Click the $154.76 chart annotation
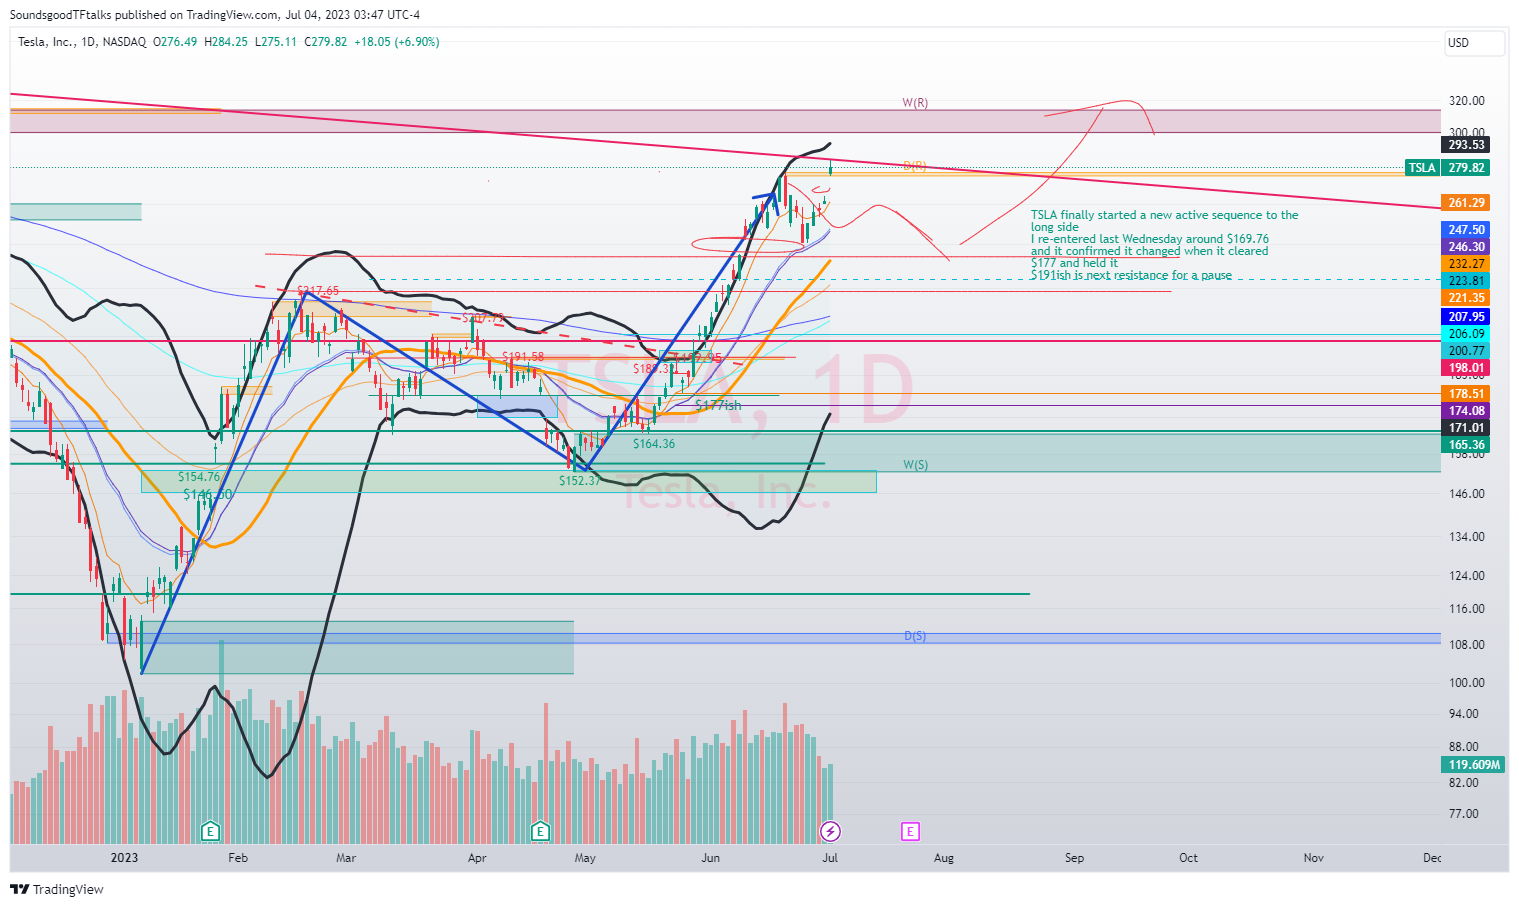 (x=199, y=477)
